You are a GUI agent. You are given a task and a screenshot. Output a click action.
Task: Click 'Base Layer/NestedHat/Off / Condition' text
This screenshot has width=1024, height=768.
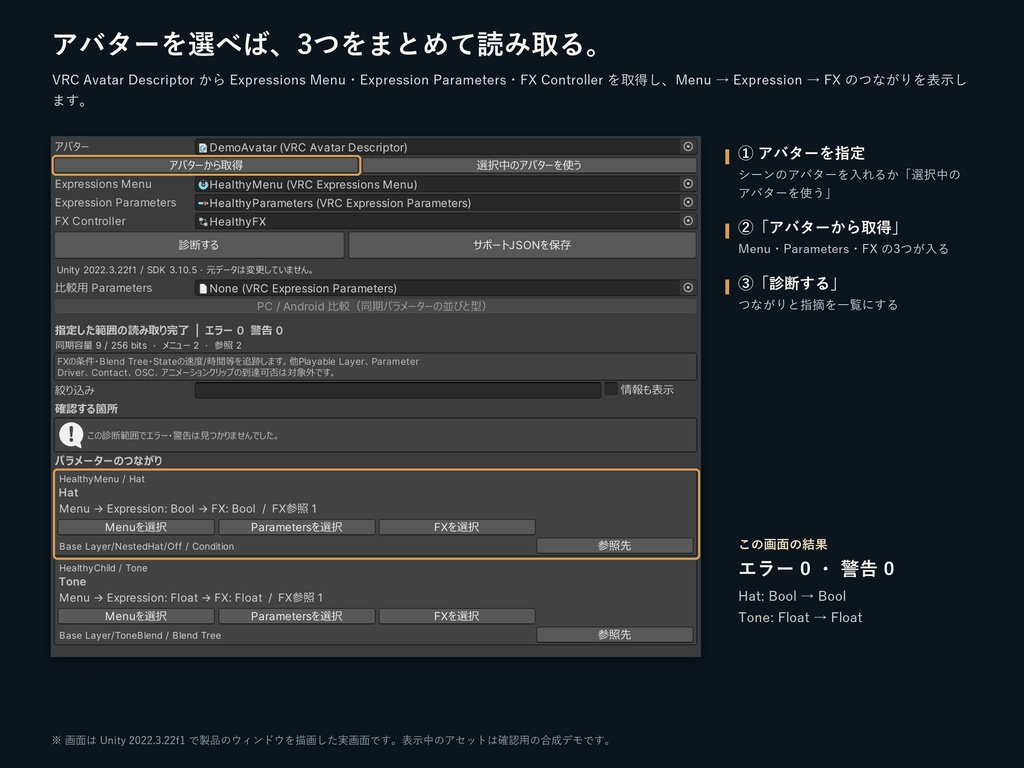click(146, 547)
